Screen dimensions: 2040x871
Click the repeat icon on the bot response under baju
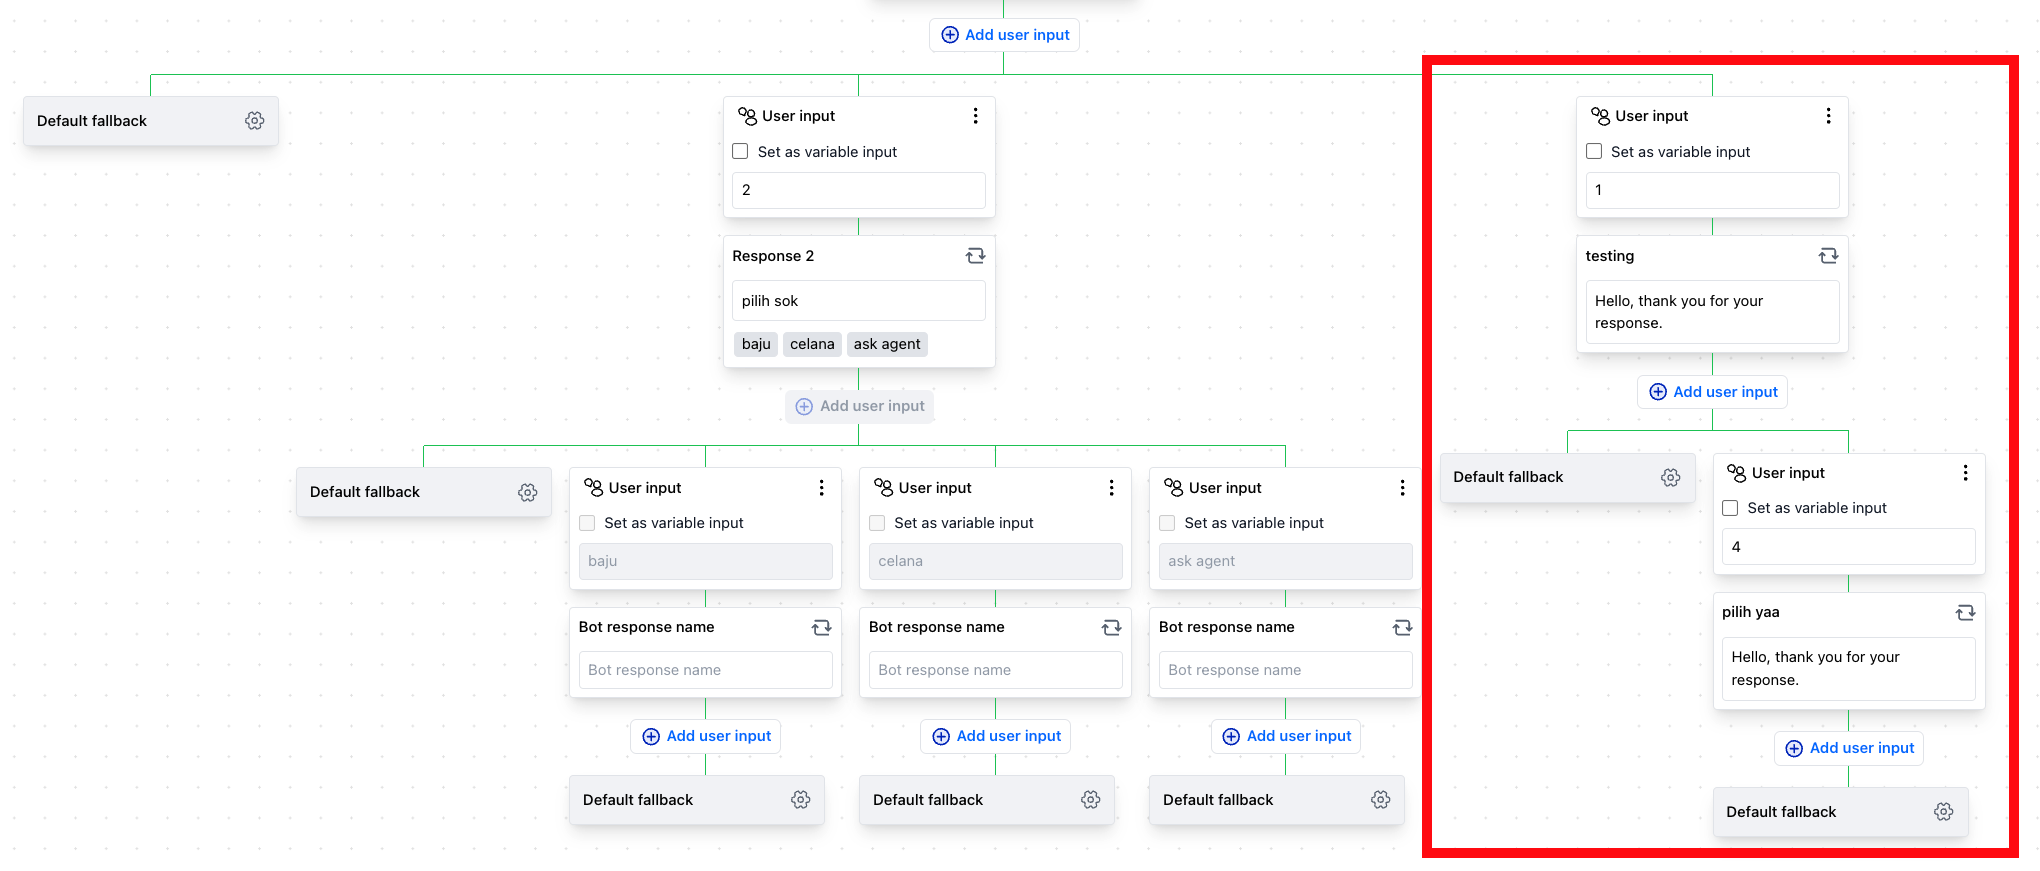pyautogui.click(x=822, y=627)
